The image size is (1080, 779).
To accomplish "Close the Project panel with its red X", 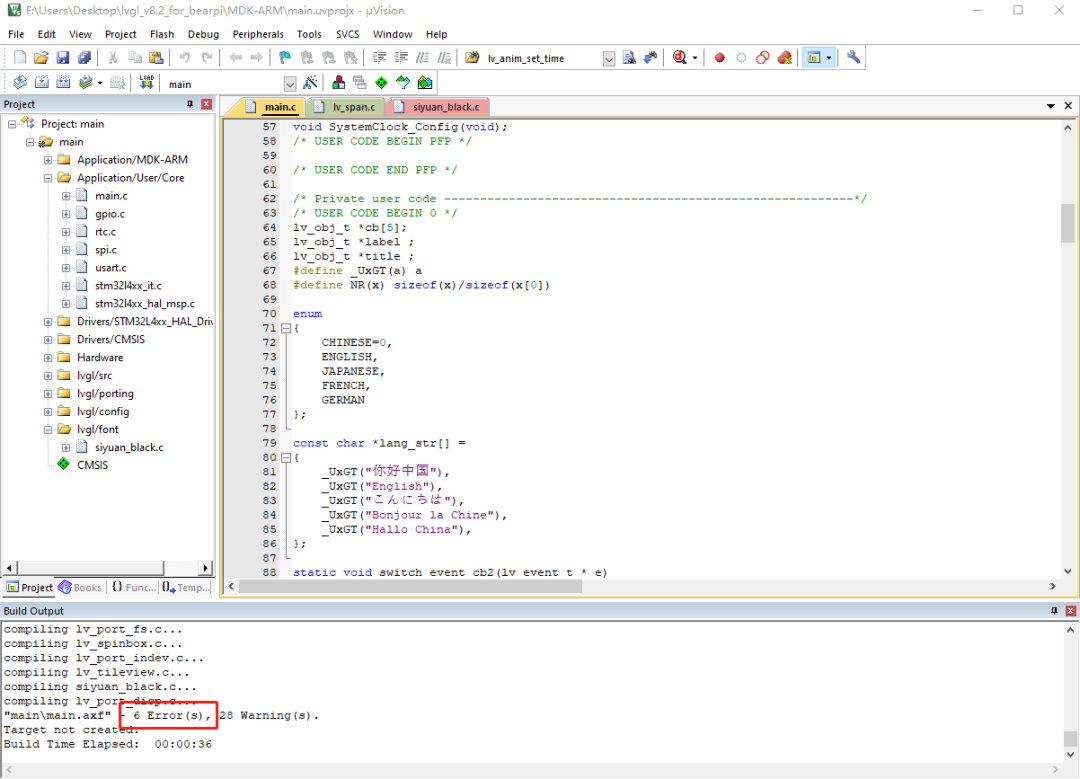I will point(207,104).
